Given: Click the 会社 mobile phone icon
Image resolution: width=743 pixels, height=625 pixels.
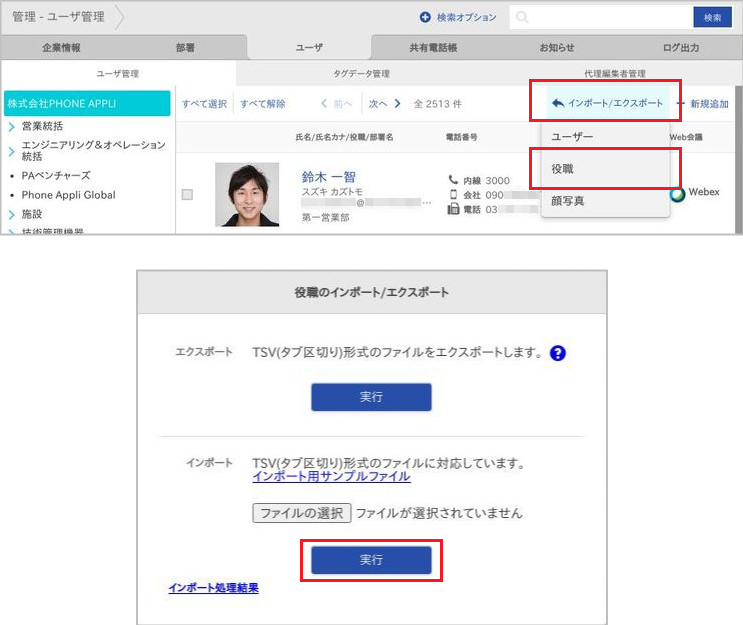Looking at the screenshot, I should [453, 194].
